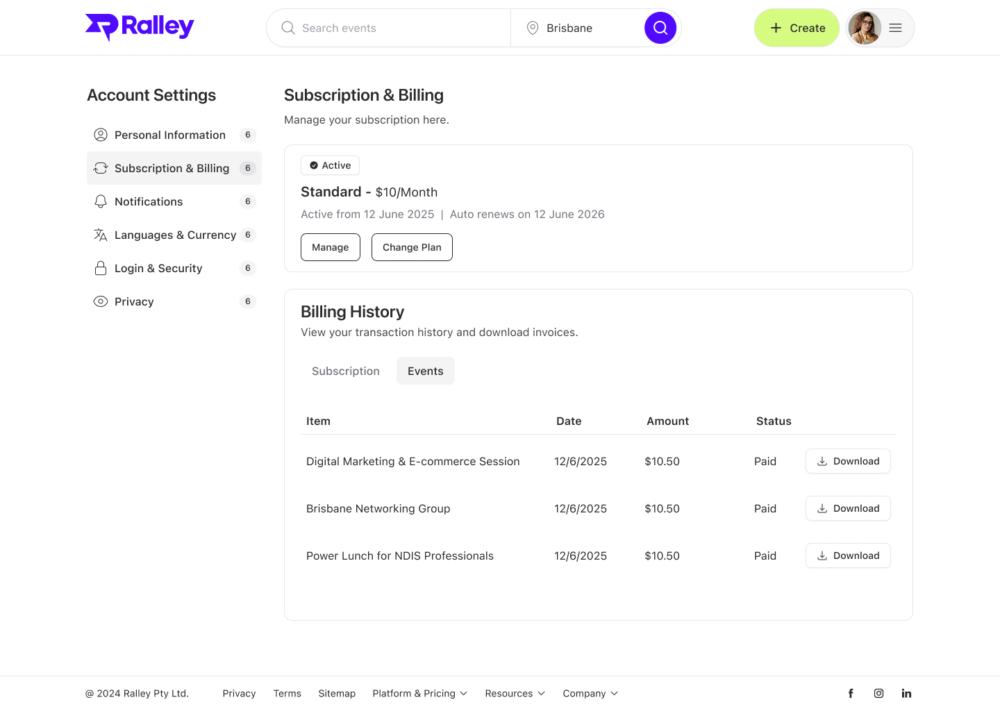The width and height of the screenshot is (1000, 711).
Task: Open Ralley's Facebook page
Action: click(x=850, y=692)
